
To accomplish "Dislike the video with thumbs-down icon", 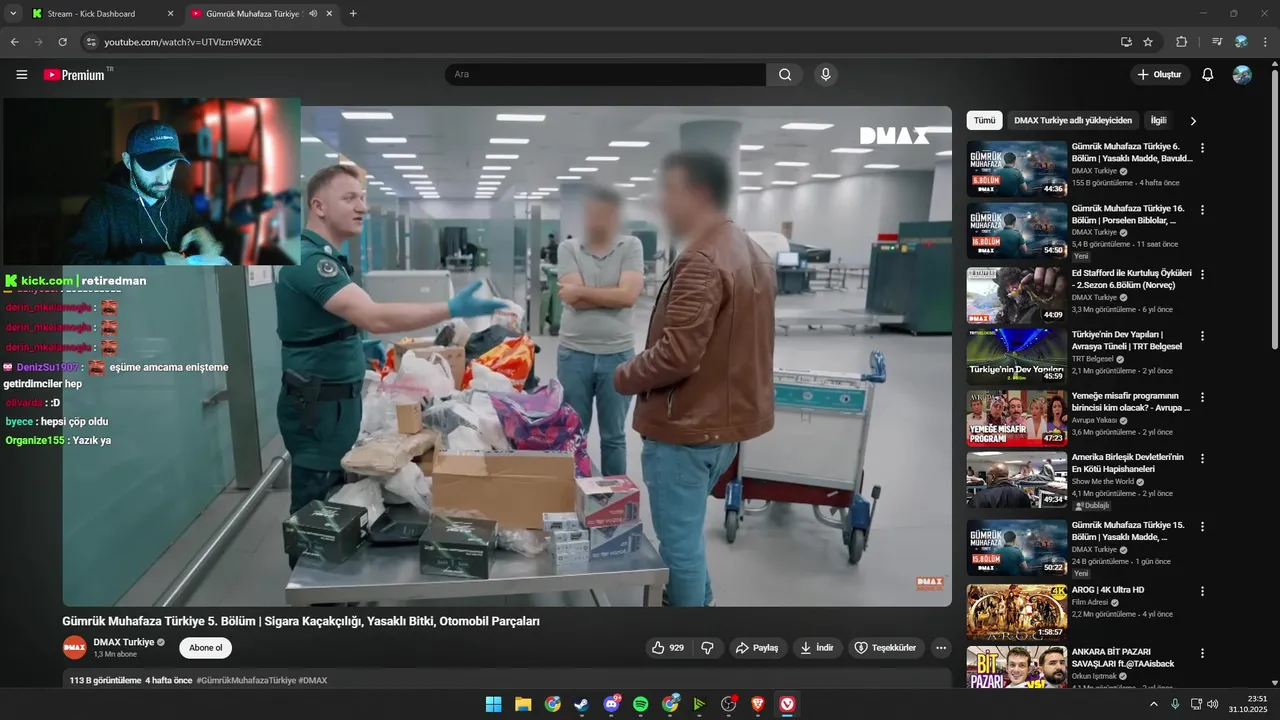I will pos(707,648).
